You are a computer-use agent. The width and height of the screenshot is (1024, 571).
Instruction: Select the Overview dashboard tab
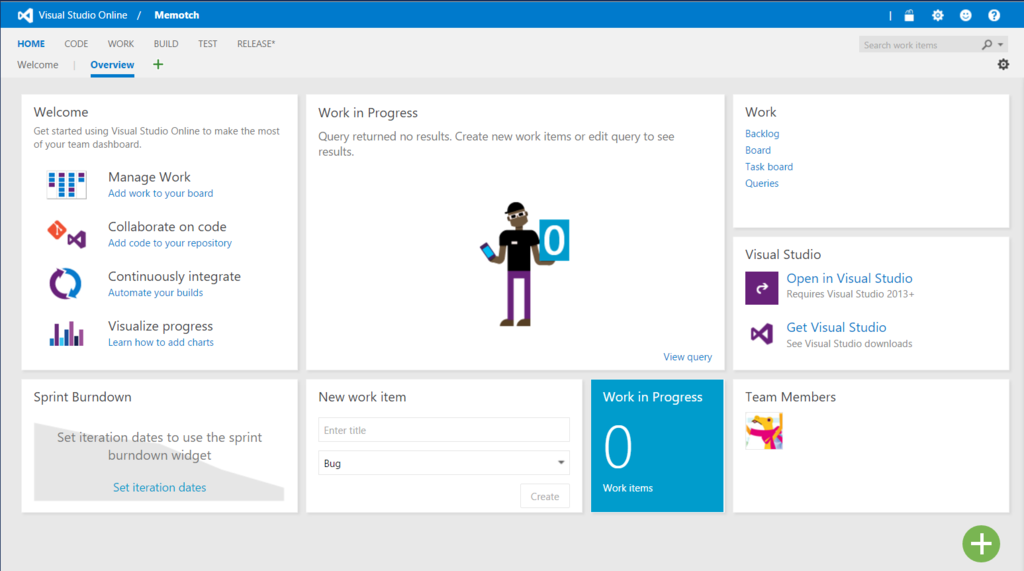112,65
